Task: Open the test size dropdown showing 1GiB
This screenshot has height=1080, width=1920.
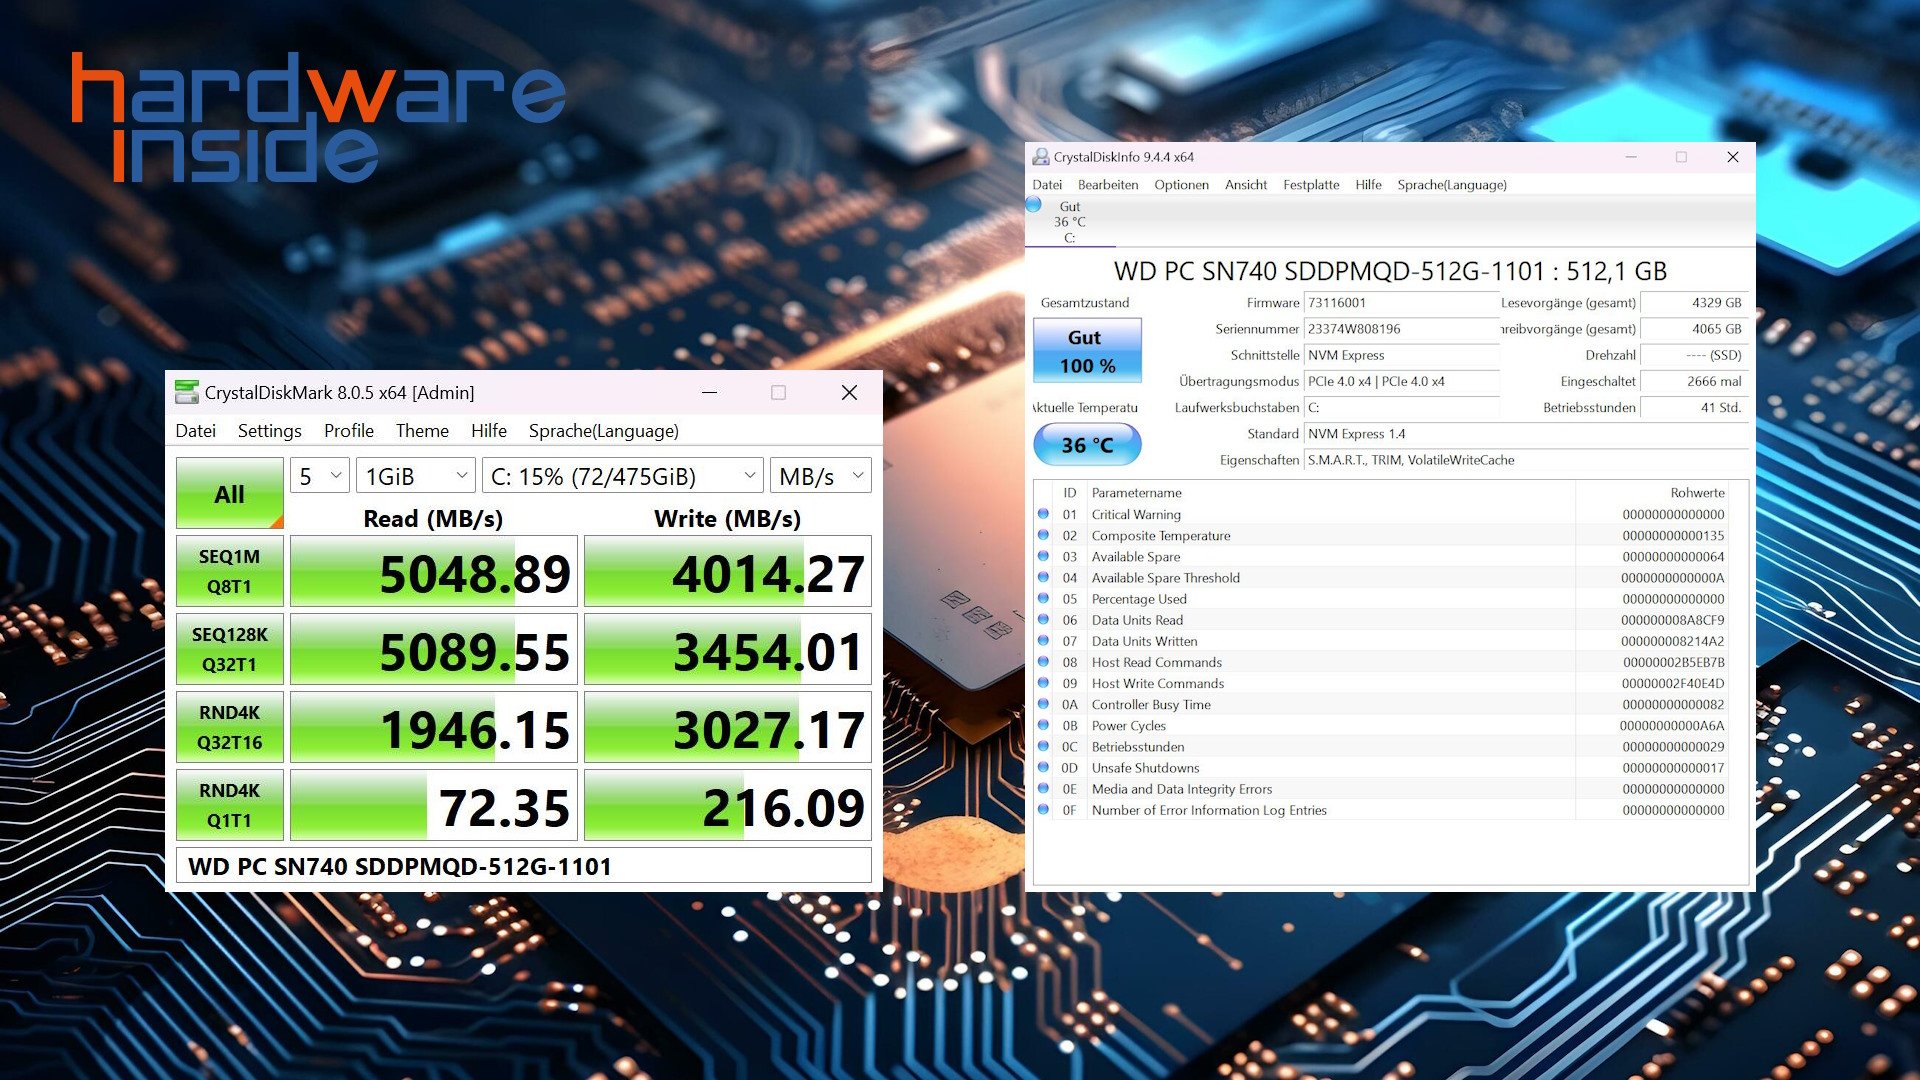Action: (415, 476)
